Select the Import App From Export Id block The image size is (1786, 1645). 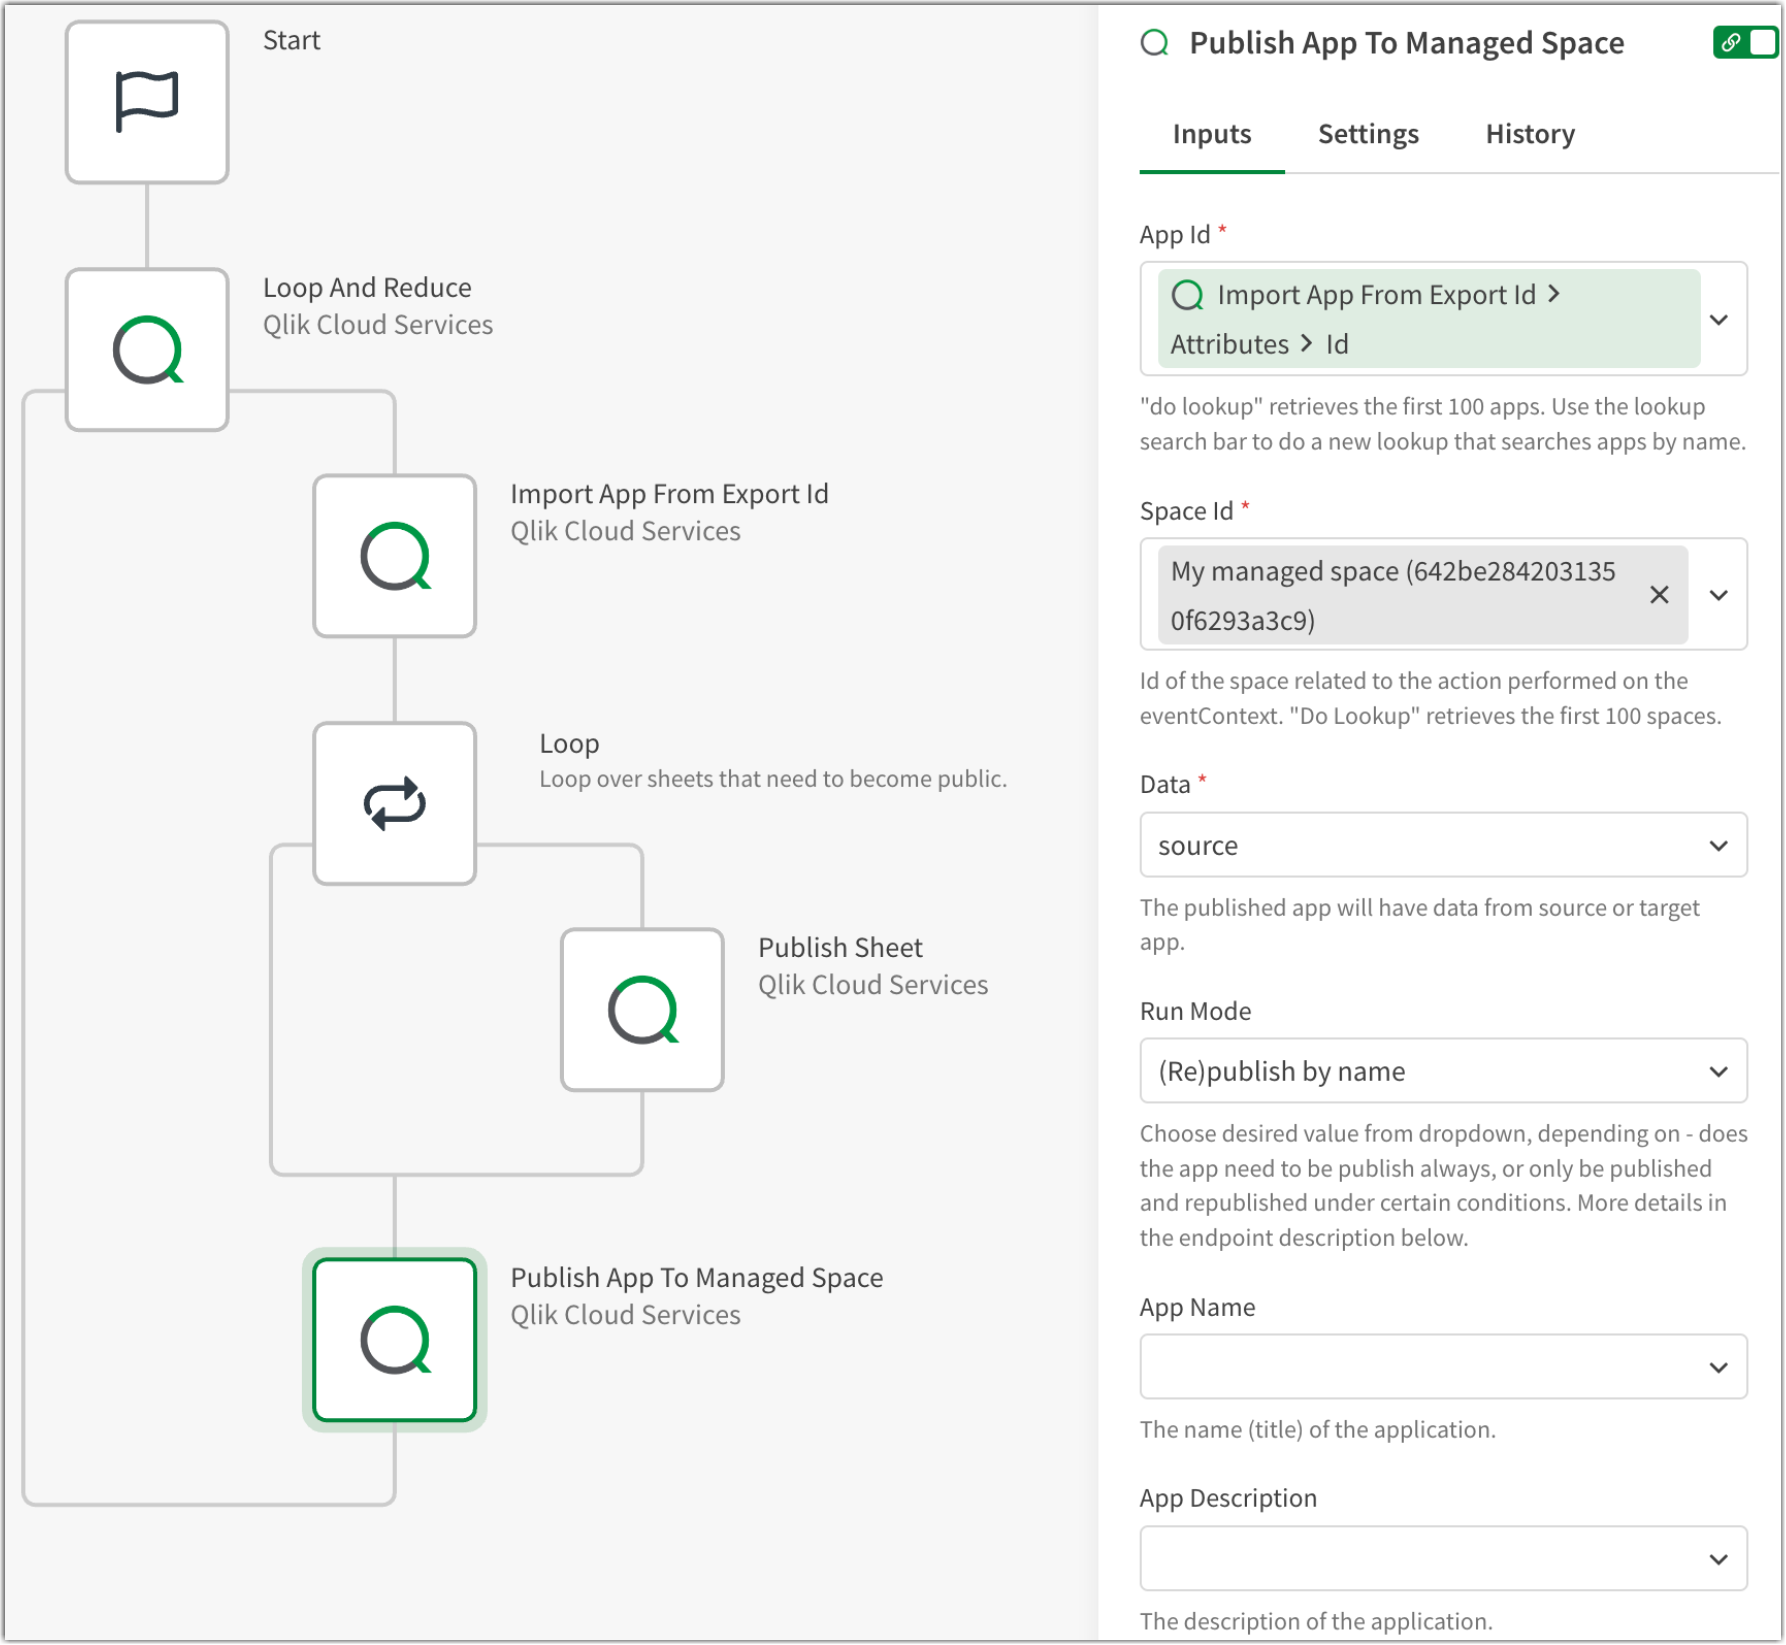point(394,556)
